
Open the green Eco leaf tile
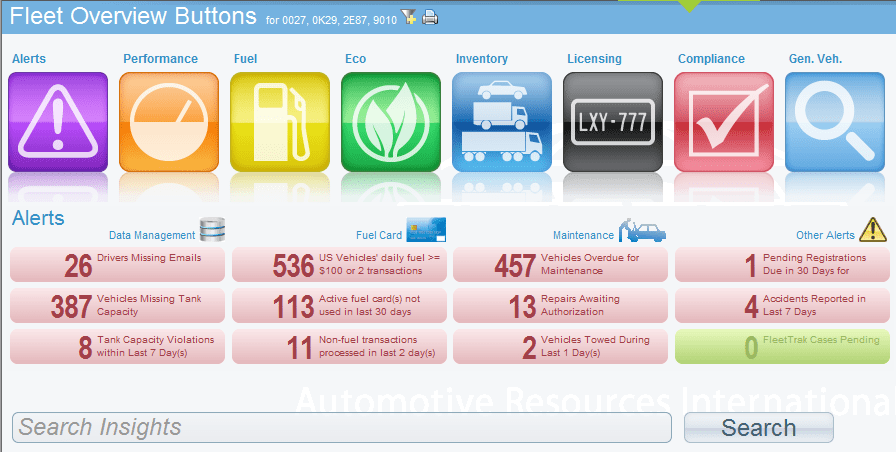390,121
